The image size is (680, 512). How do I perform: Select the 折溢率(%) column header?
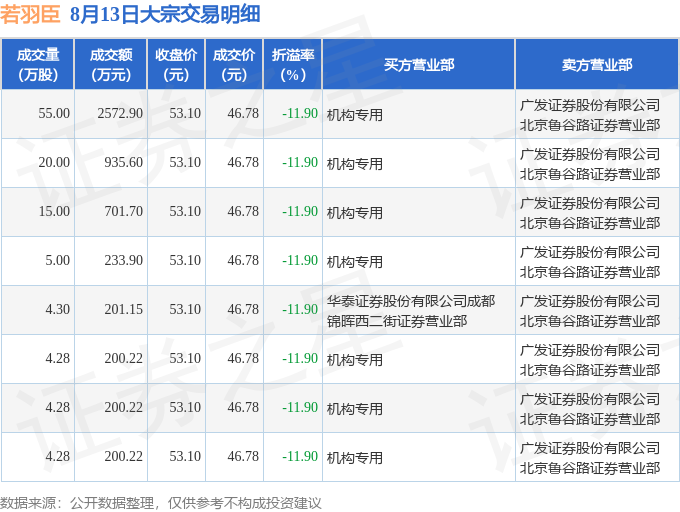pyautogui.click(x=293, y=65)
